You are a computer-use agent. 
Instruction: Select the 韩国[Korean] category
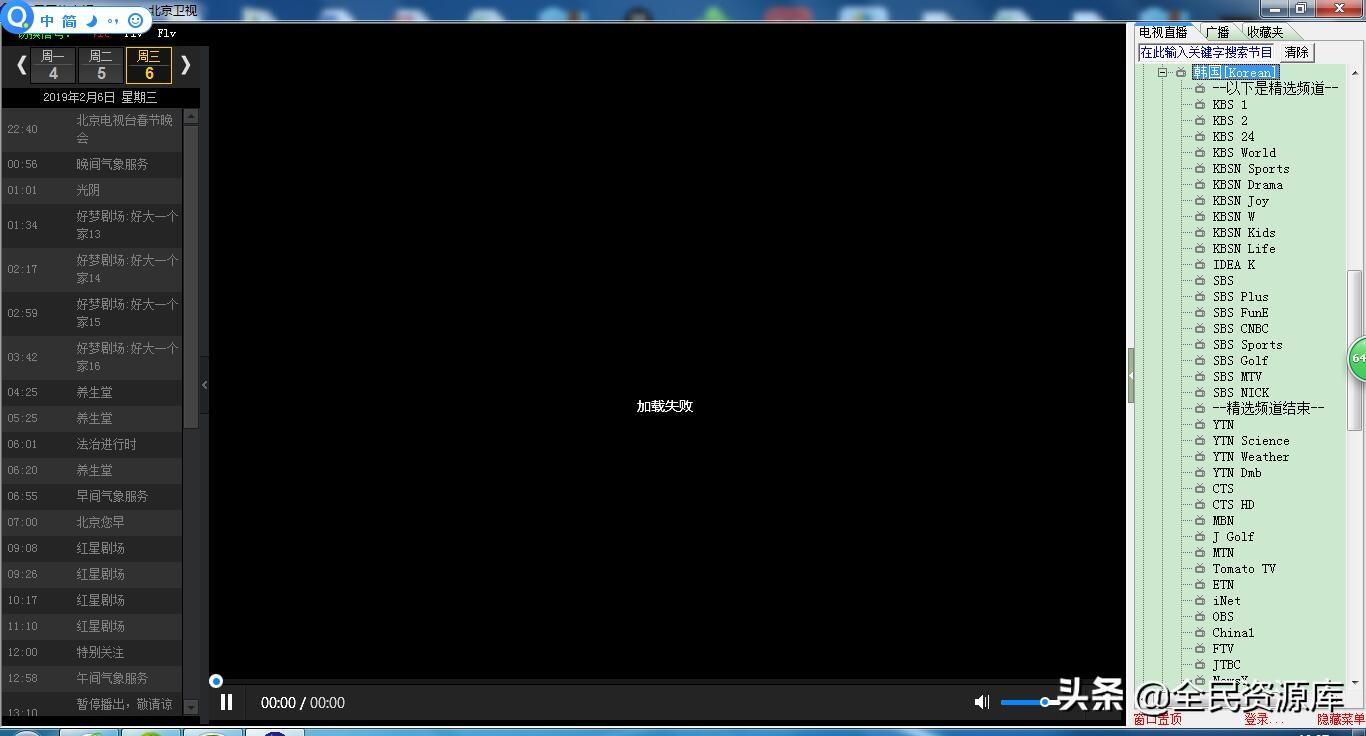[x=1236, y=73]
